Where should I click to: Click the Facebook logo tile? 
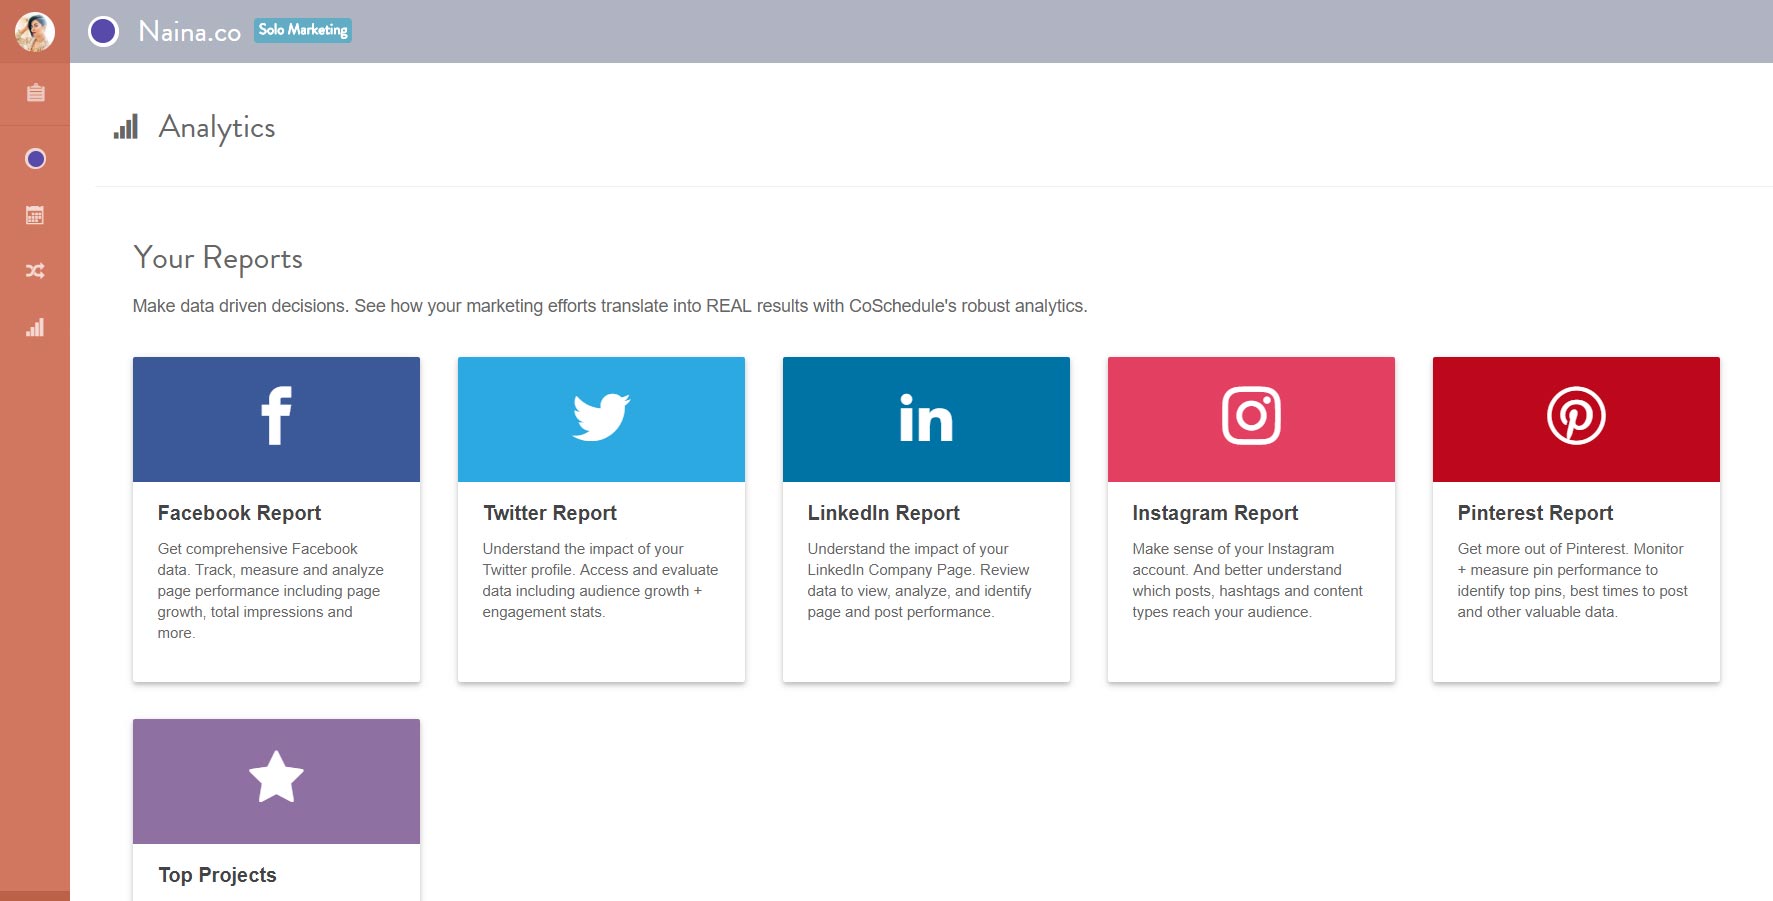pyautogui.click(x=276, y=419)
